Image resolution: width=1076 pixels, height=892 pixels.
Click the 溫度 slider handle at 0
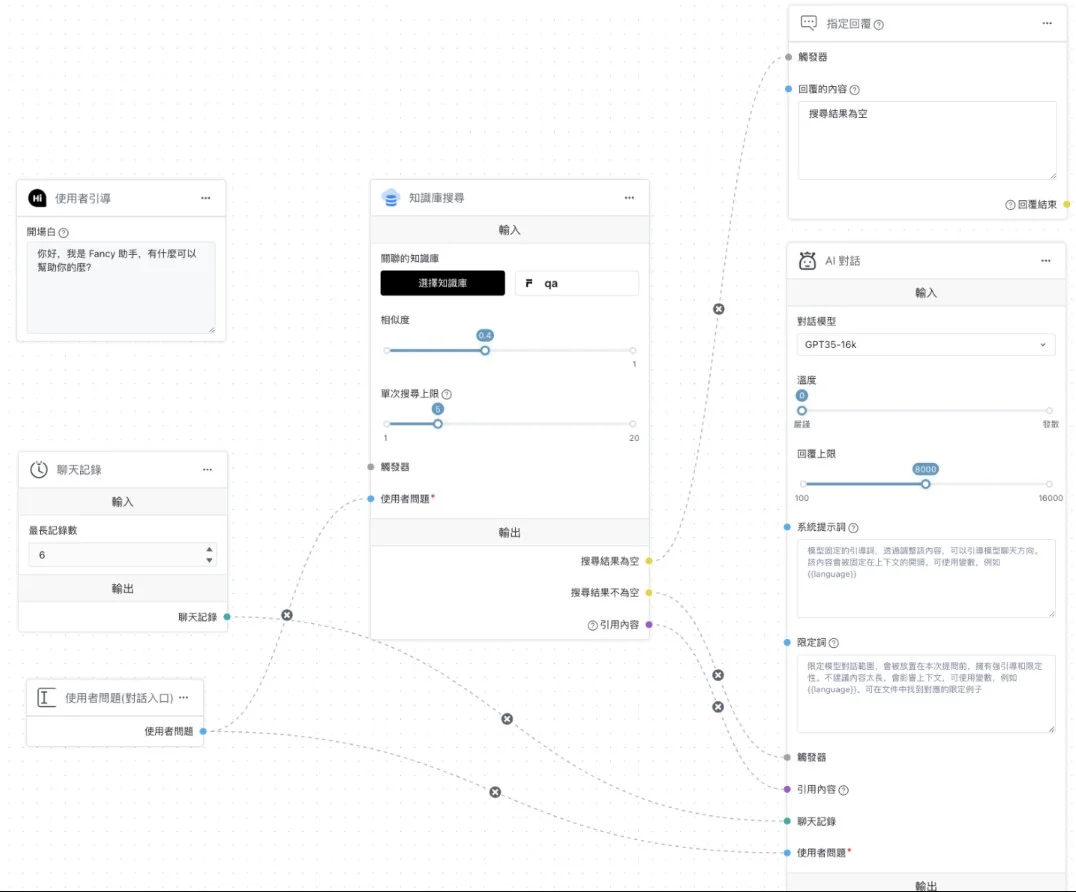coord(802,411)
